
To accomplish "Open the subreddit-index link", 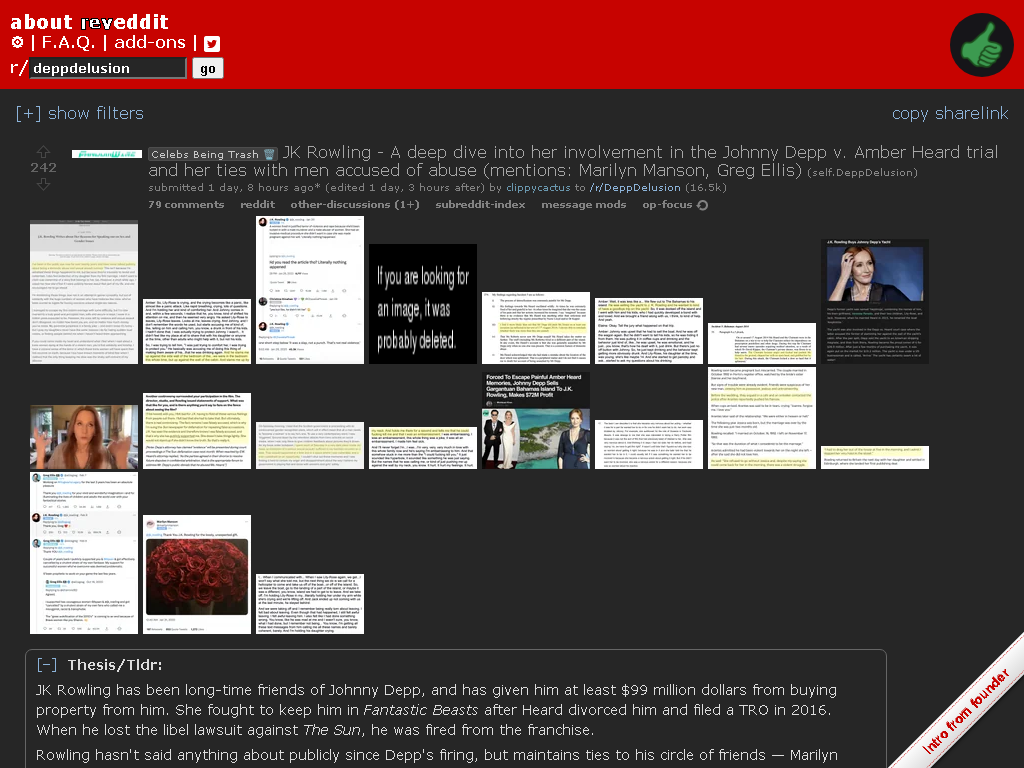I will point(480,204).
